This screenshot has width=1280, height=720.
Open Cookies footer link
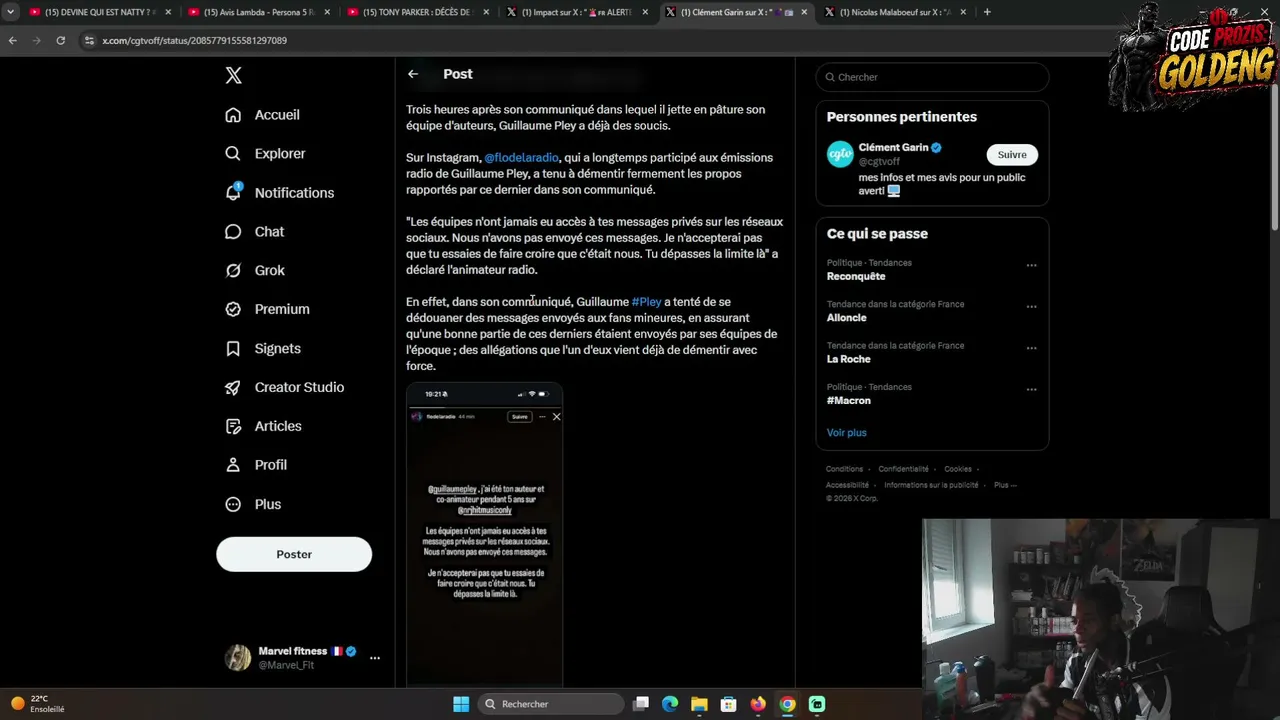tap(958, 469)
